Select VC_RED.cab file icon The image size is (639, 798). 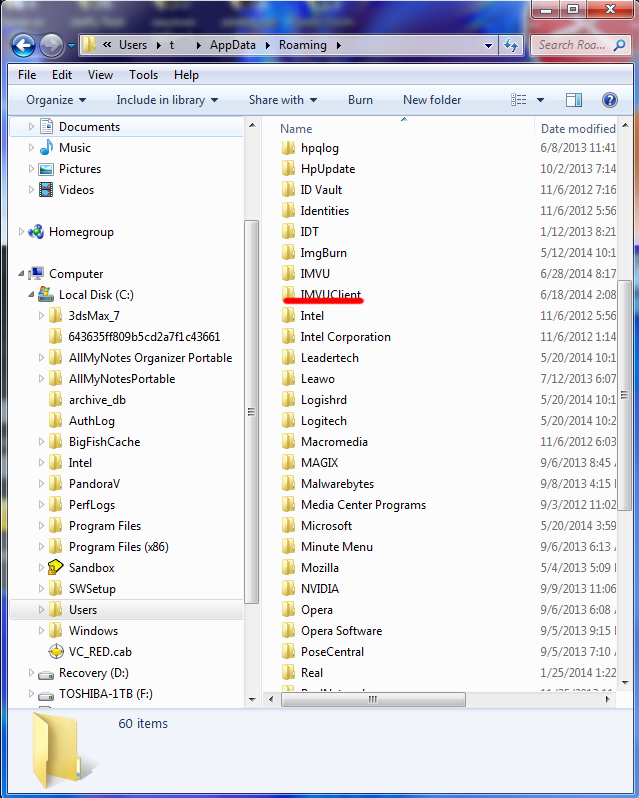coord(55,651)
